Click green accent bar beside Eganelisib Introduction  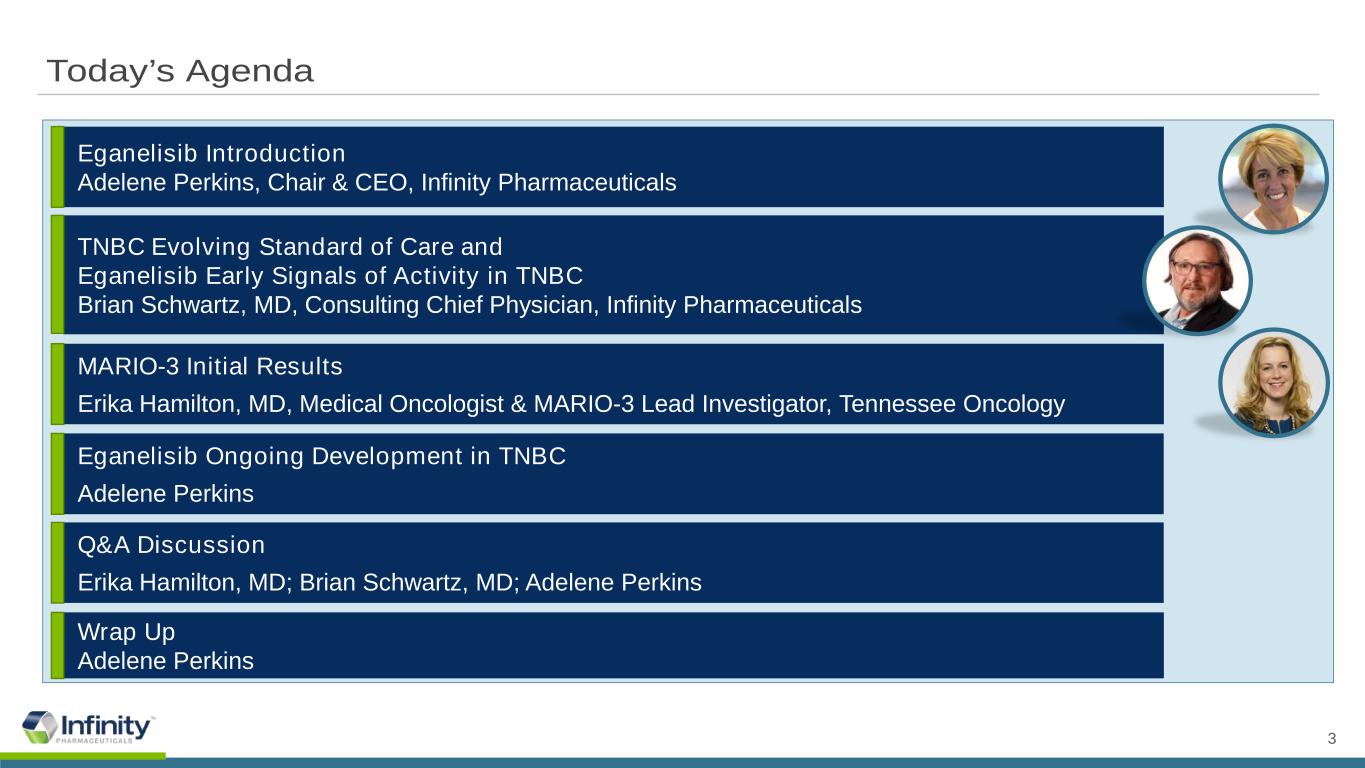(x=57, y=167)
